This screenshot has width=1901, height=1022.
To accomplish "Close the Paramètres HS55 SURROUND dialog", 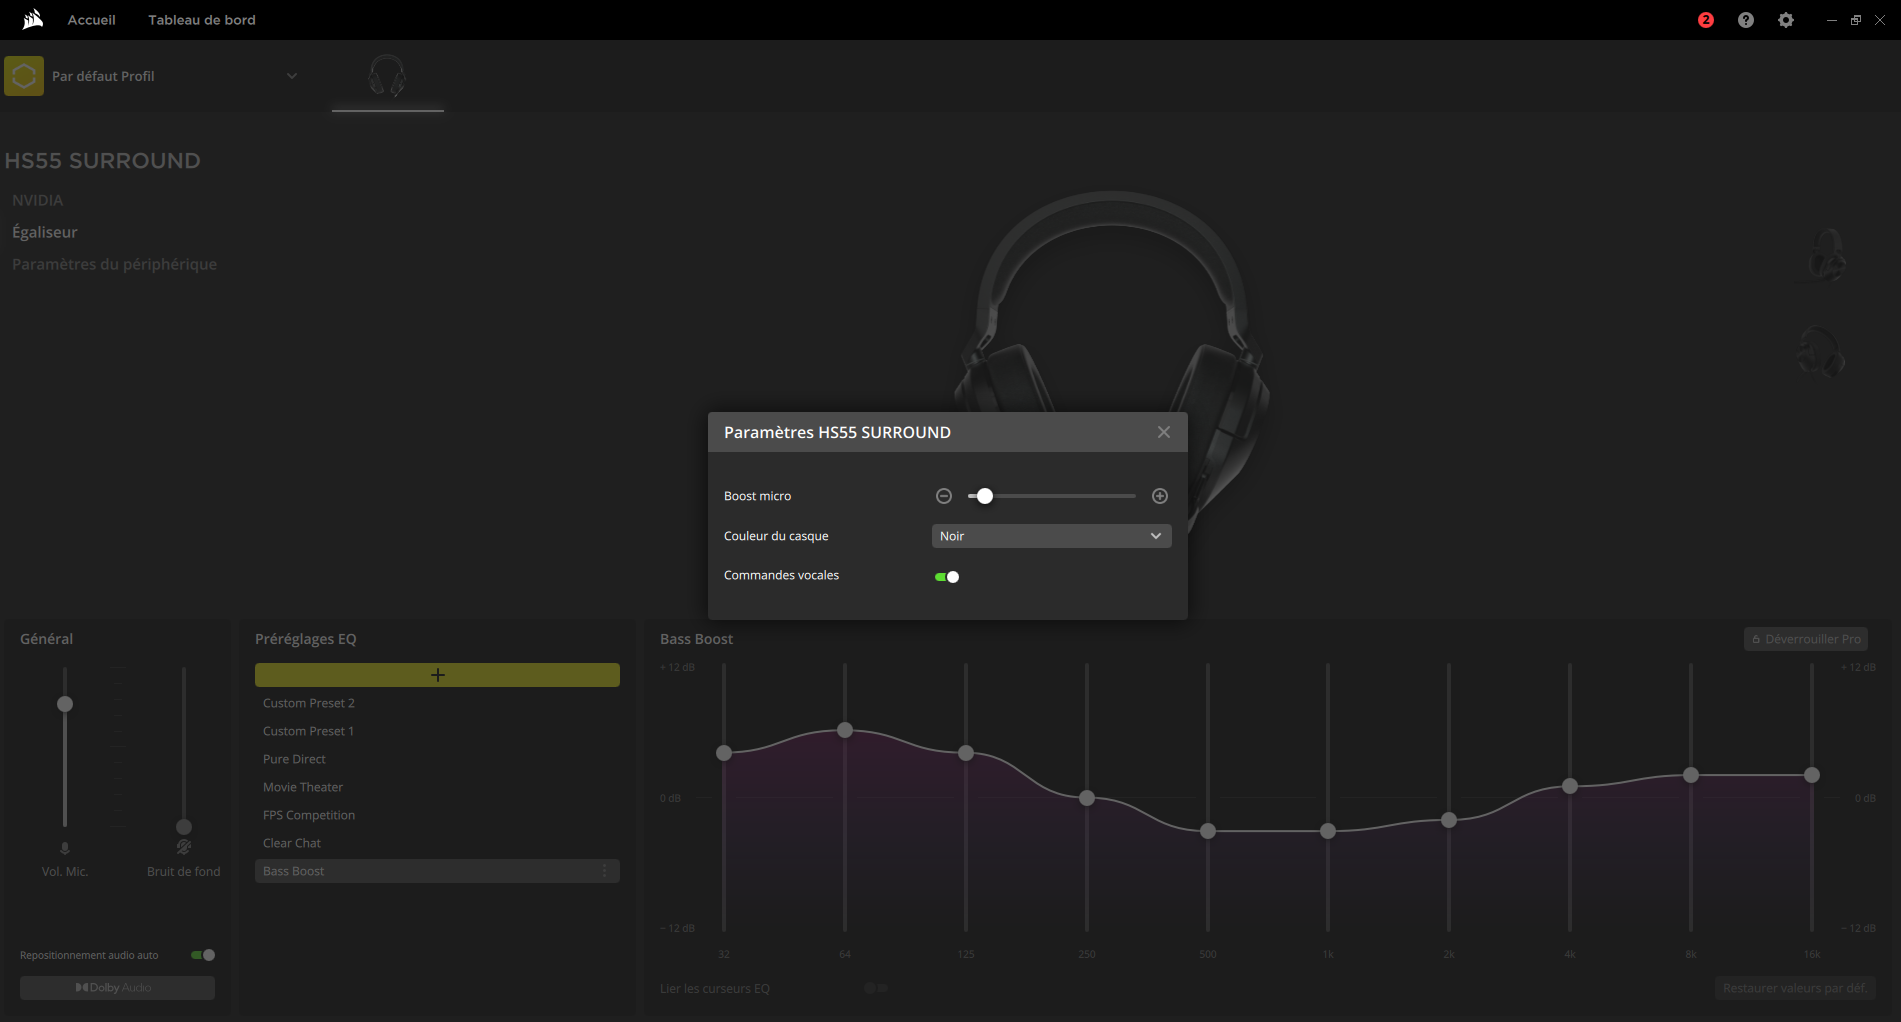I will pos(1164,432).
